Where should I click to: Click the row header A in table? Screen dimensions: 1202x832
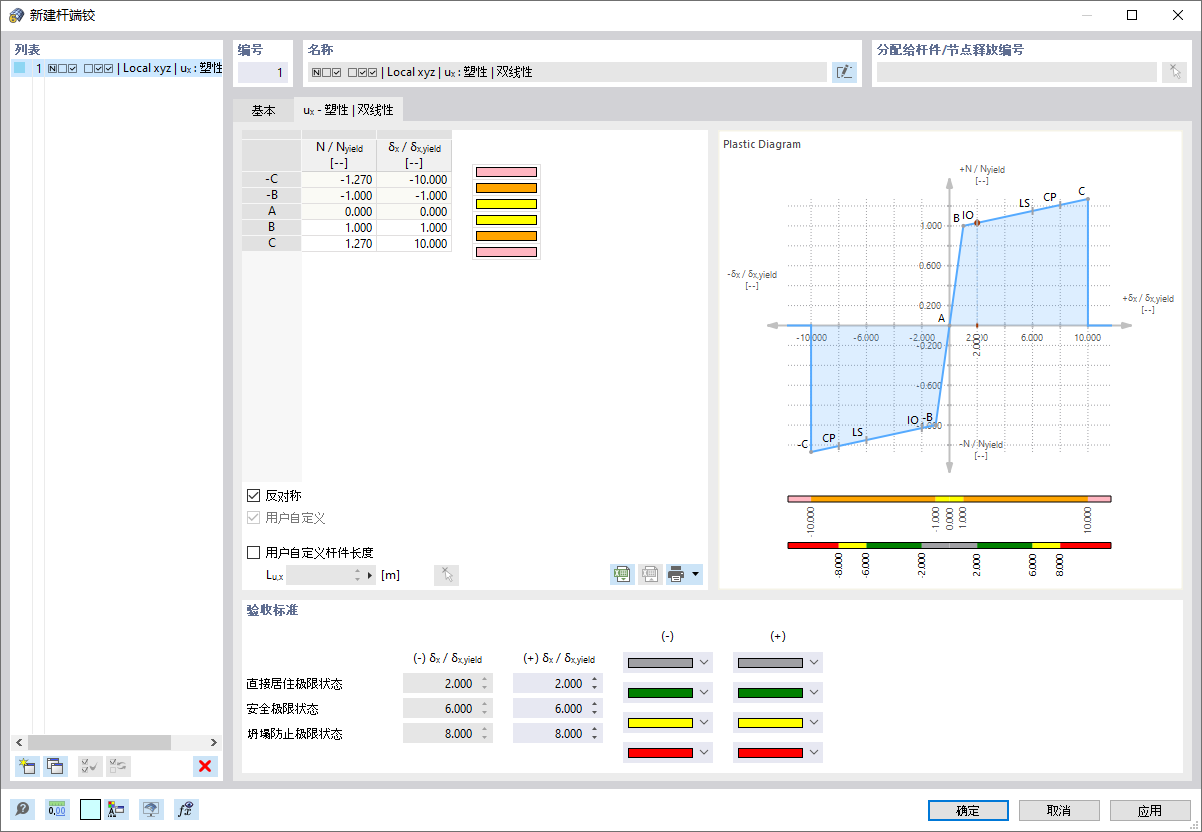[272, 211]
